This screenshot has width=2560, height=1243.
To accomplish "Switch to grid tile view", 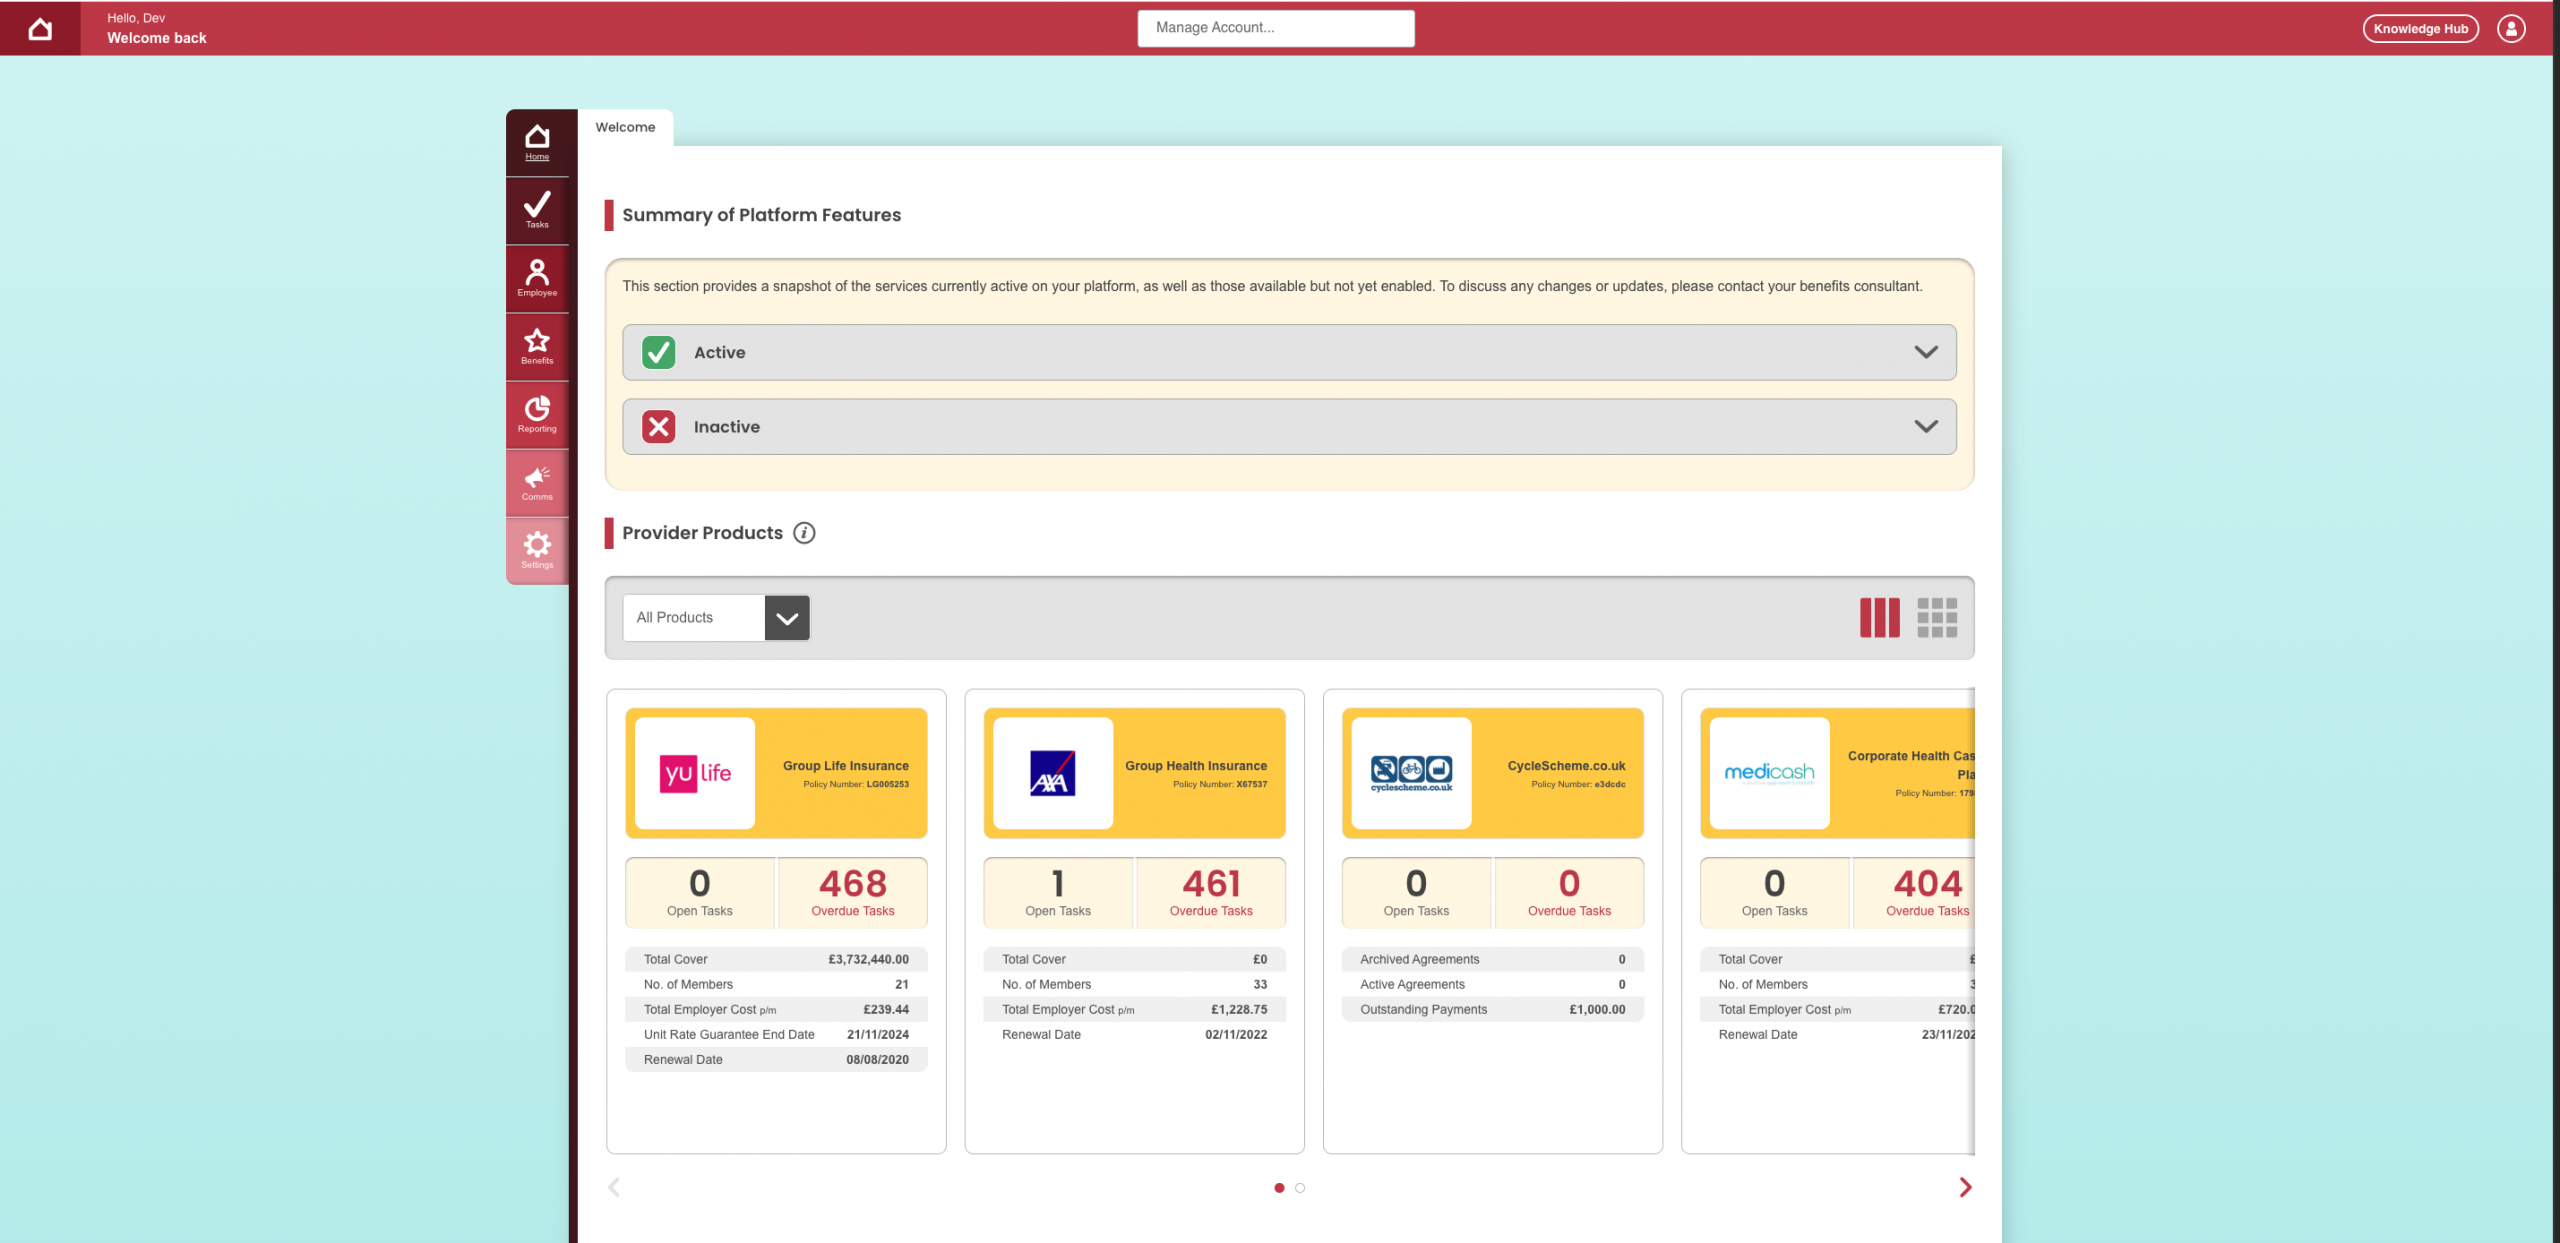I will click(1936, 617).
